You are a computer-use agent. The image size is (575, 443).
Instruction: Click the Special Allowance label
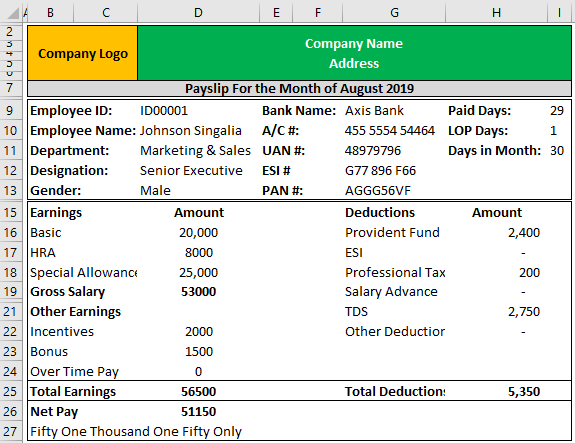pos(84,272)
